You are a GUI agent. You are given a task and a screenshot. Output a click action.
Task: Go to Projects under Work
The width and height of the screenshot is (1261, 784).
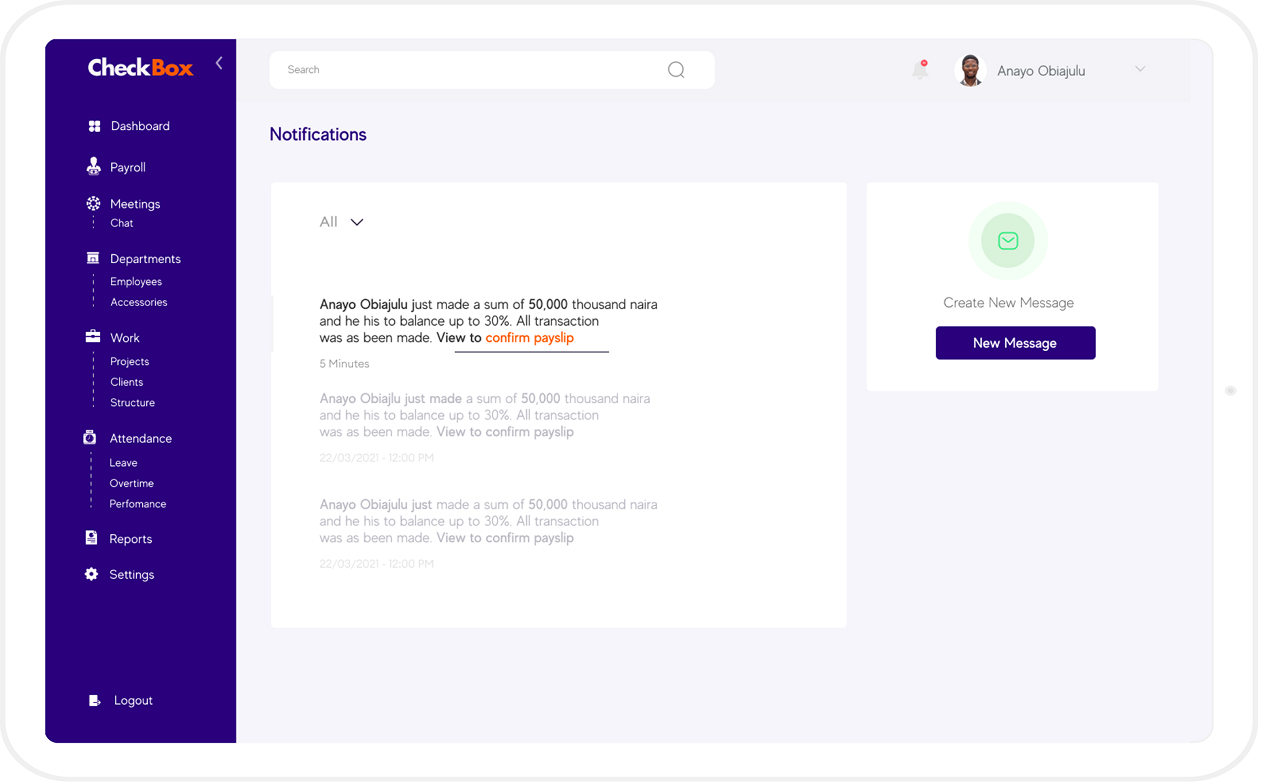point(130,361)
